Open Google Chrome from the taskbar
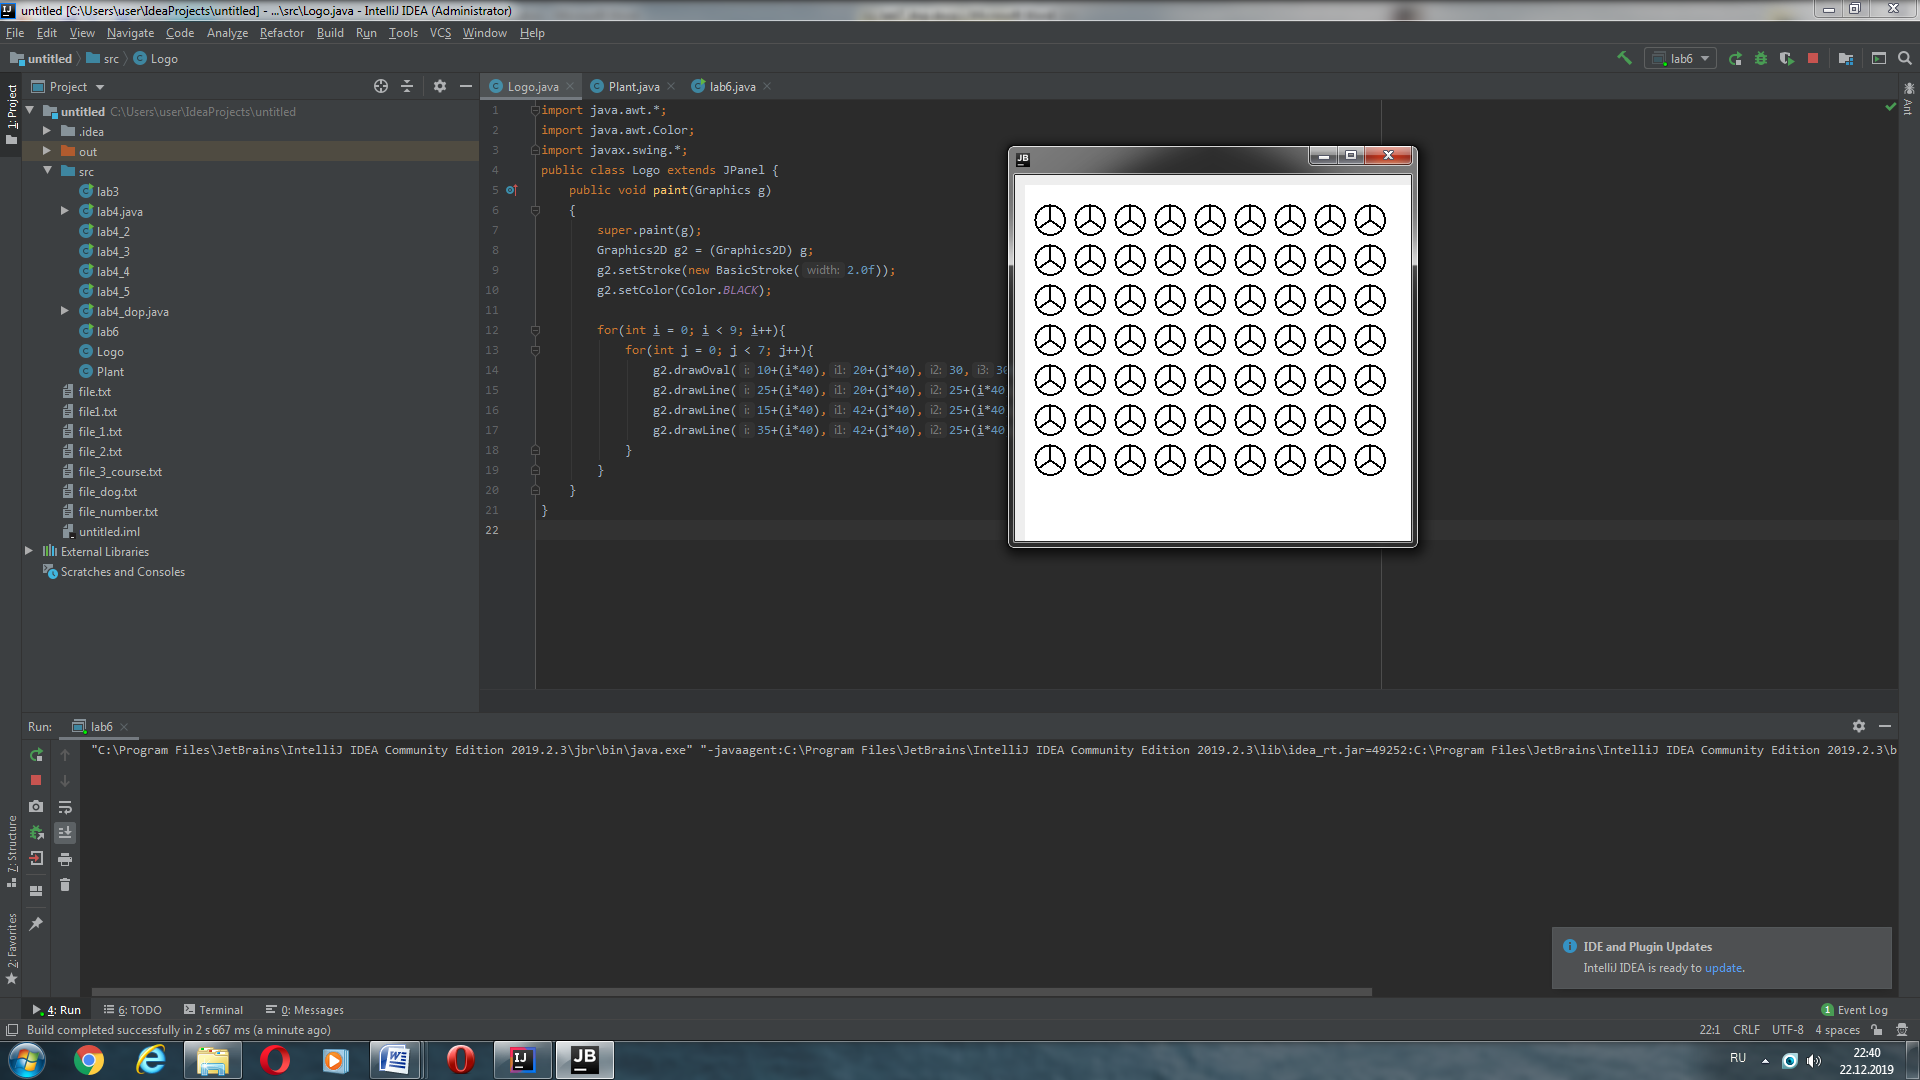The height and width of the screenshot is (1080, 1920). 89,1060
